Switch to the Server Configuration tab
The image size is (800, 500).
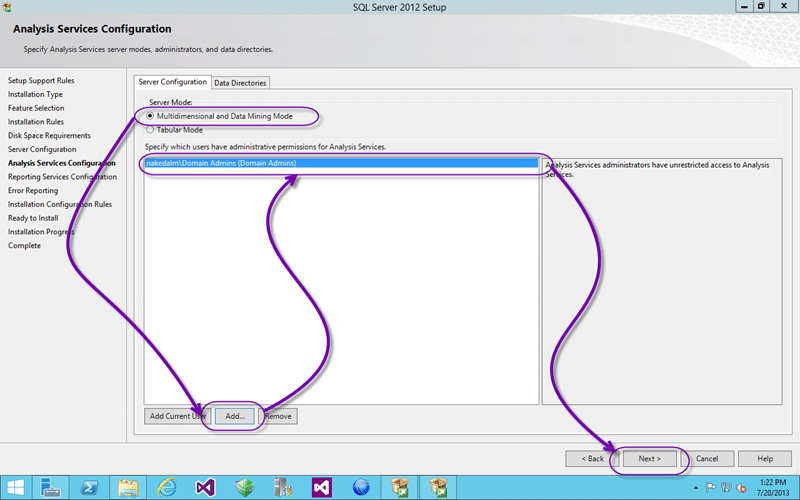[172, 82]
